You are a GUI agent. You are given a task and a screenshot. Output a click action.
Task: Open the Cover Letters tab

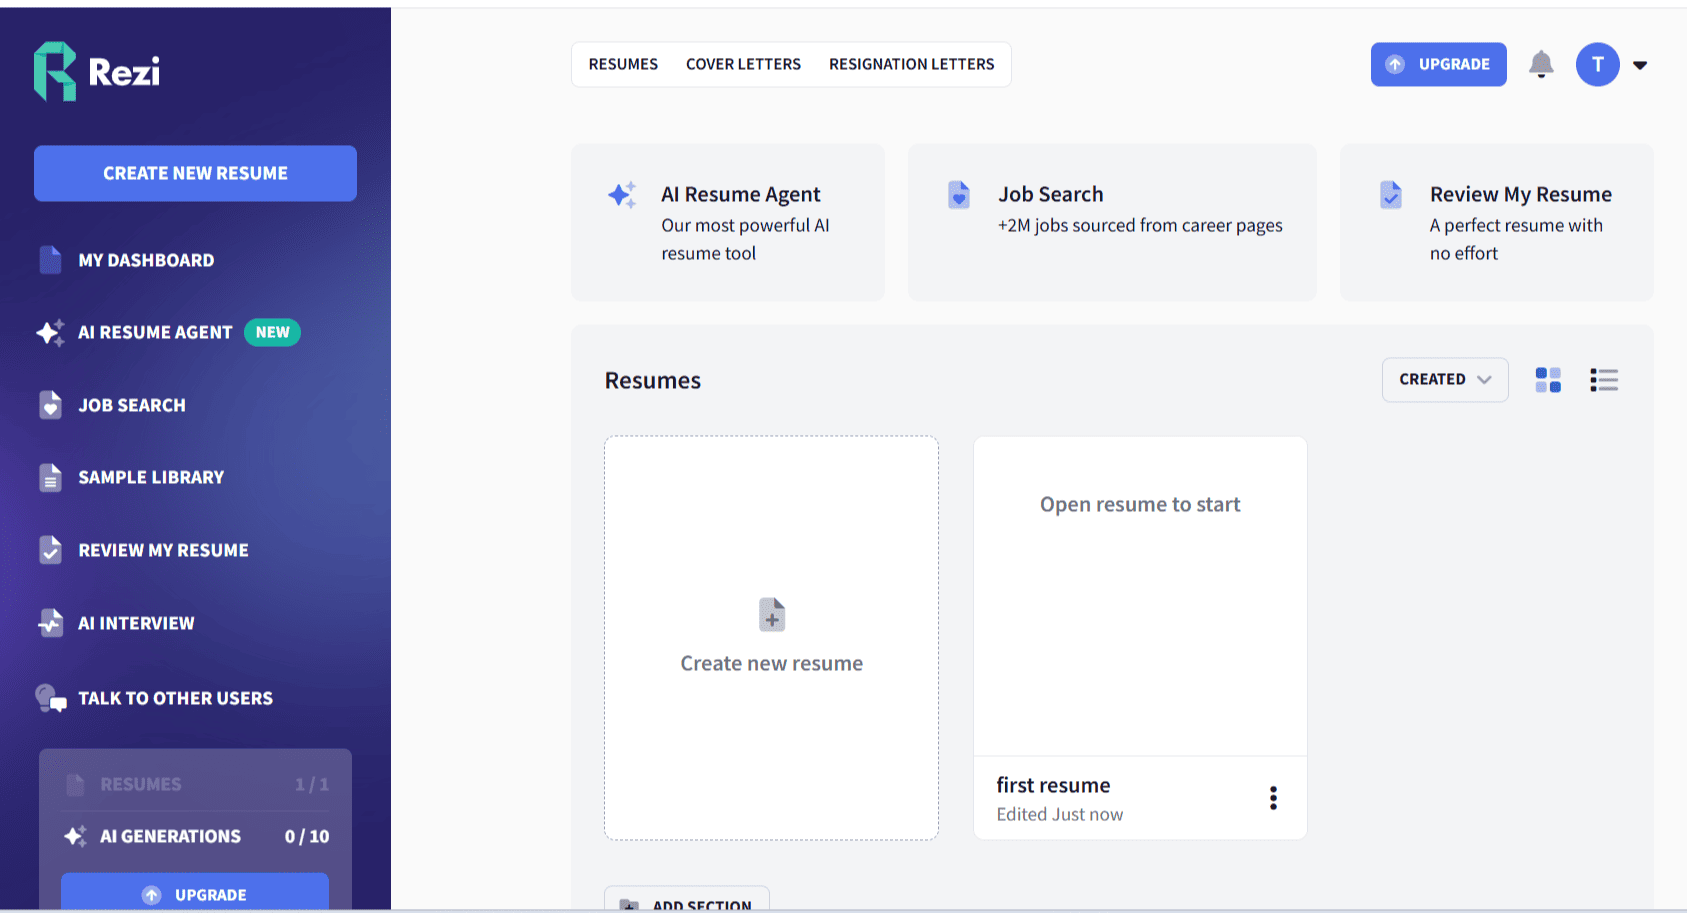point(743,64)
